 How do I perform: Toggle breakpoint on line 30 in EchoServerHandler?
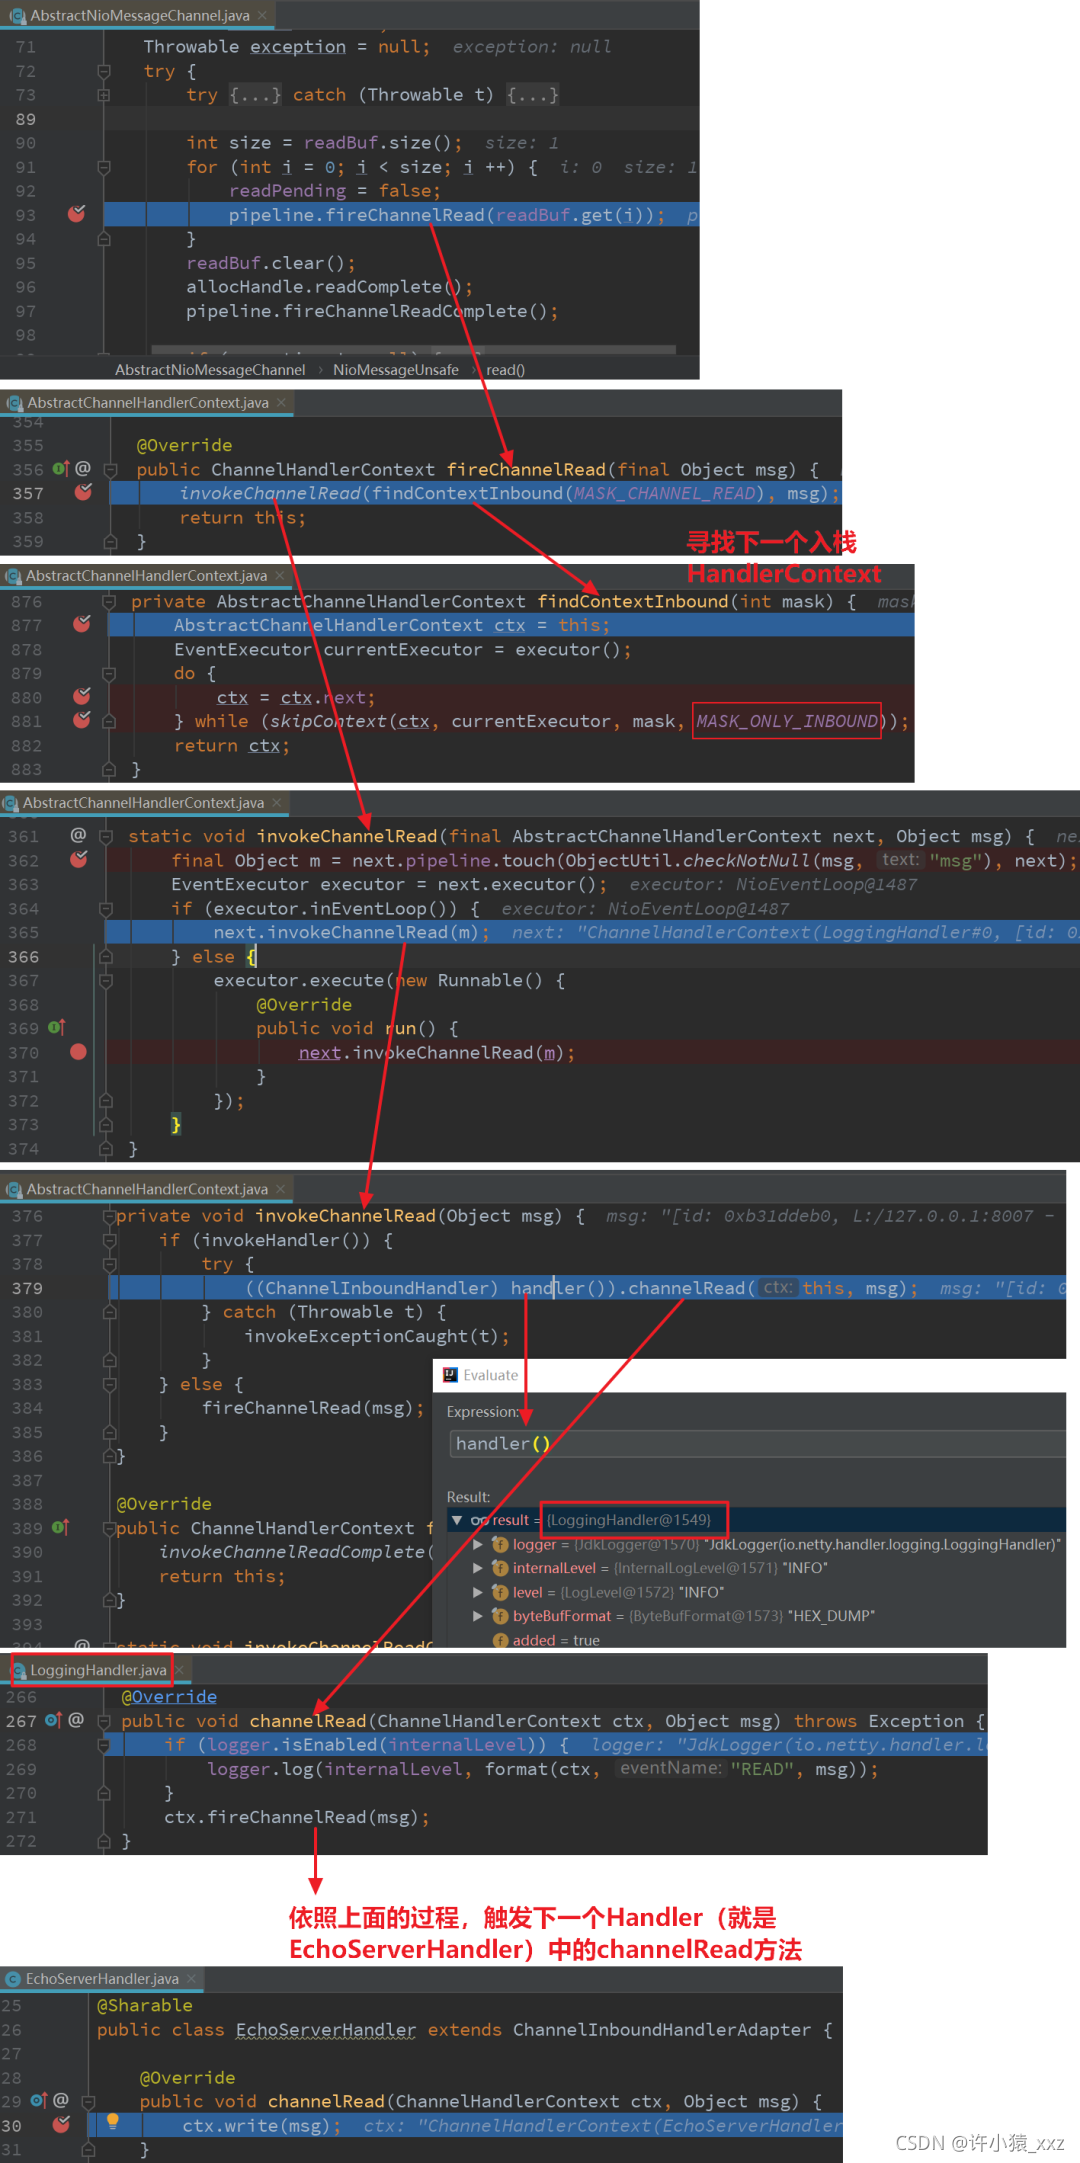[61, 2124]
